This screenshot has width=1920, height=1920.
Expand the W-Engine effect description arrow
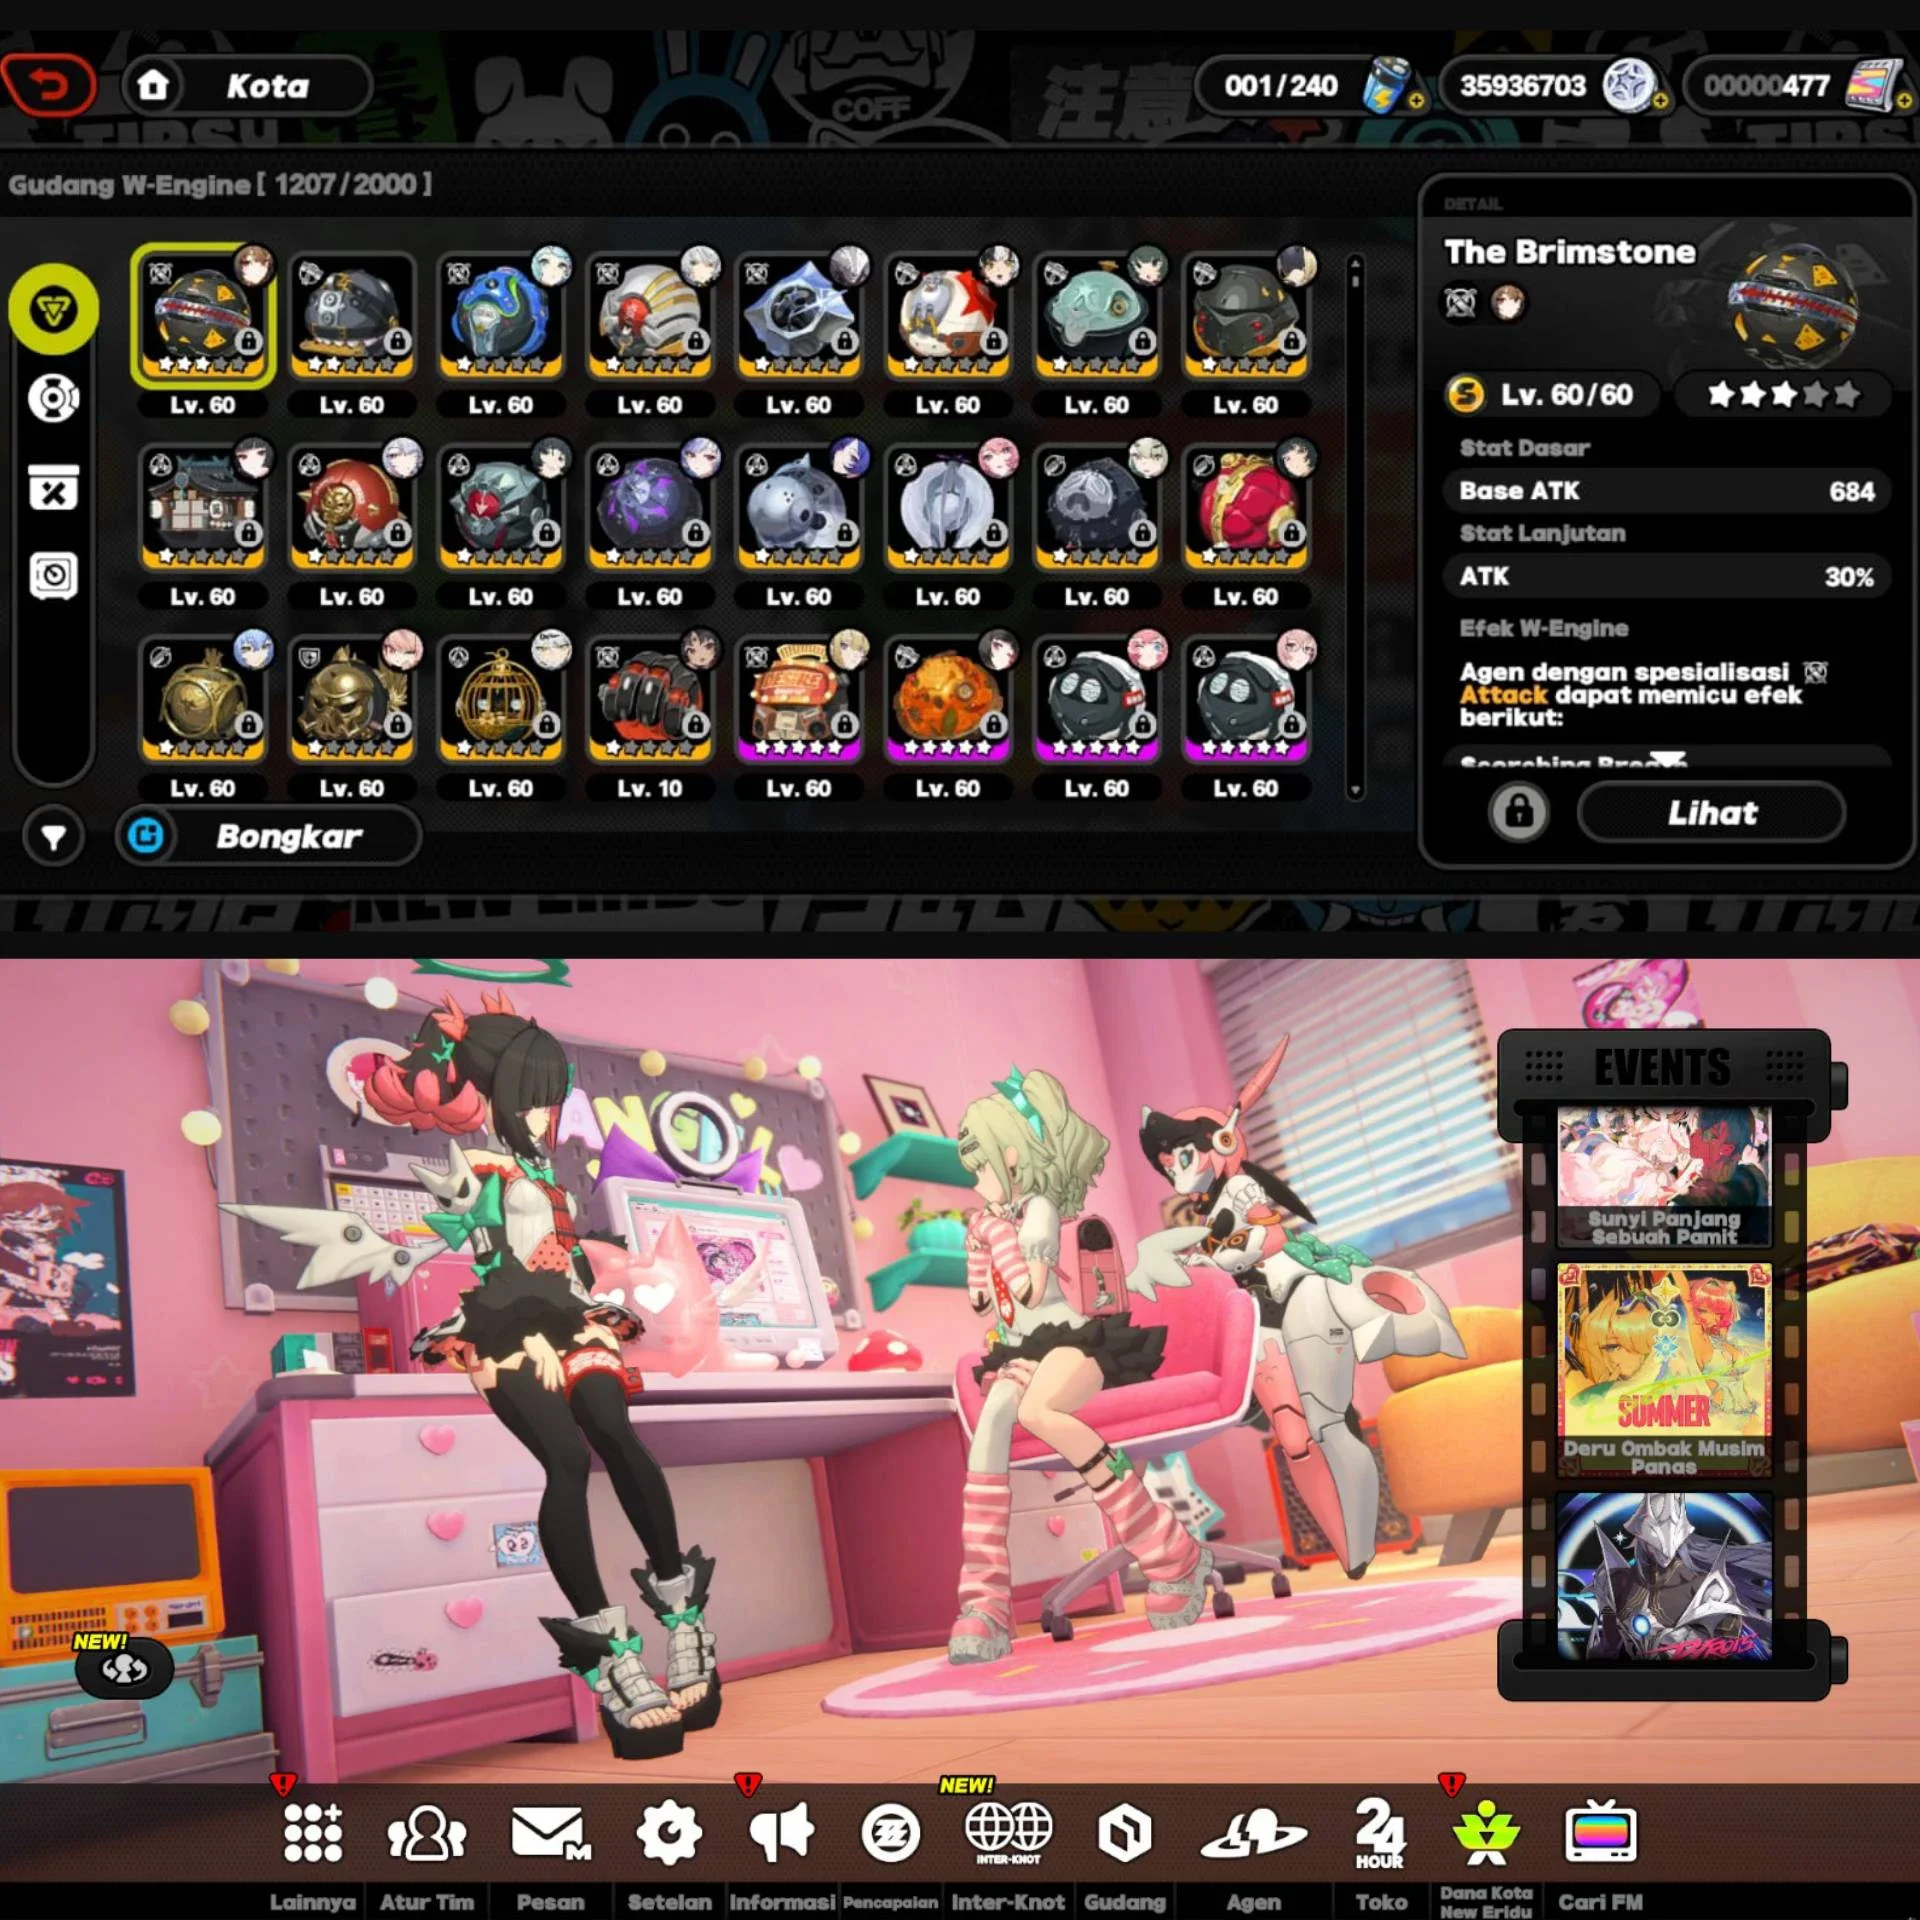pyautogui.click(x=1667, y=760)
